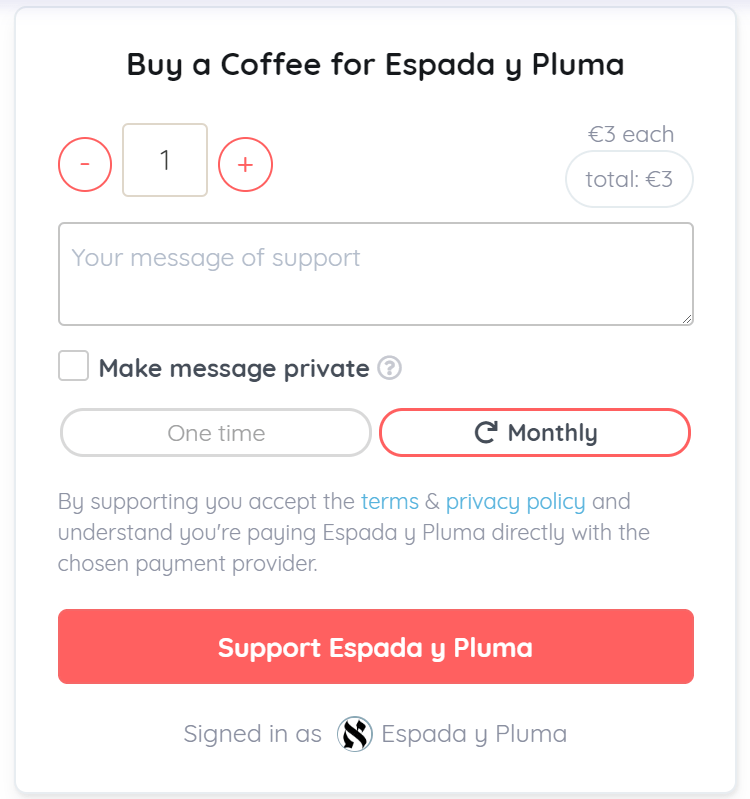The height and width of the screenshot is (799, 750).
Task: Focus the 'Your message of support' box
Action: (375, 273)
